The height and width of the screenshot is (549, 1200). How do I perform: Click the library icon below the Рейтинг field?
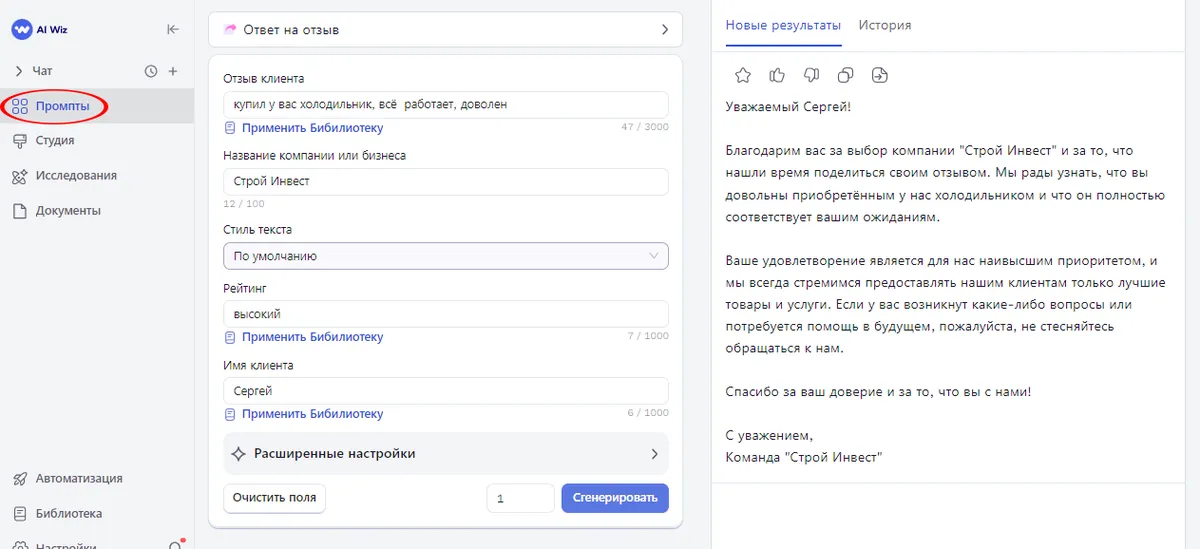(x=230, y=337)
